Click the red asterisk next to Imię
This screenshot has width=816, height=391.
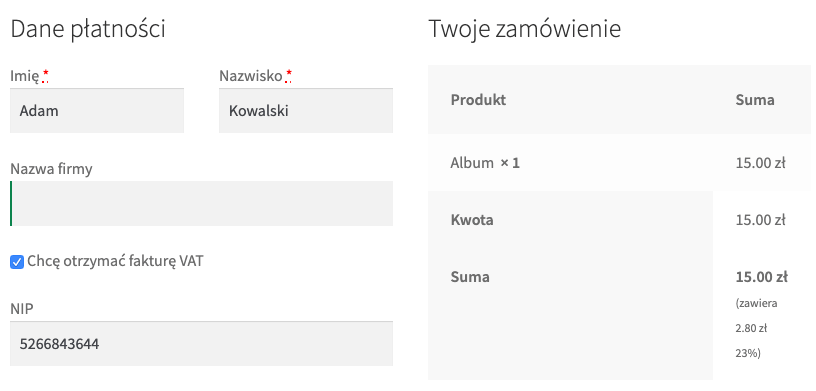46,75
